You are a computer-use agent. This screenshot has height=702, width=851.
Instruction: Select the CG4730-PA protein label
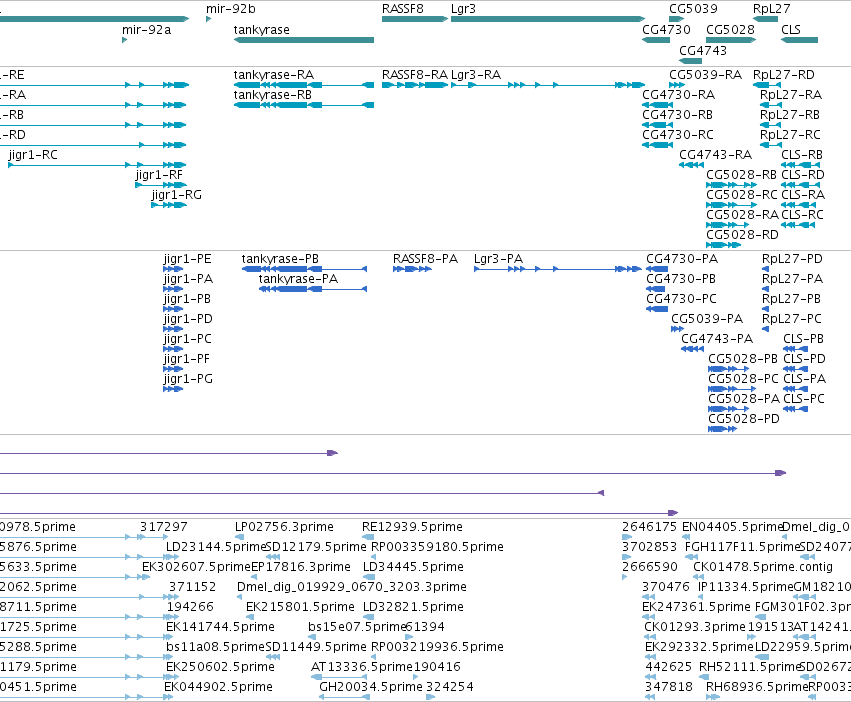point(682,258)
